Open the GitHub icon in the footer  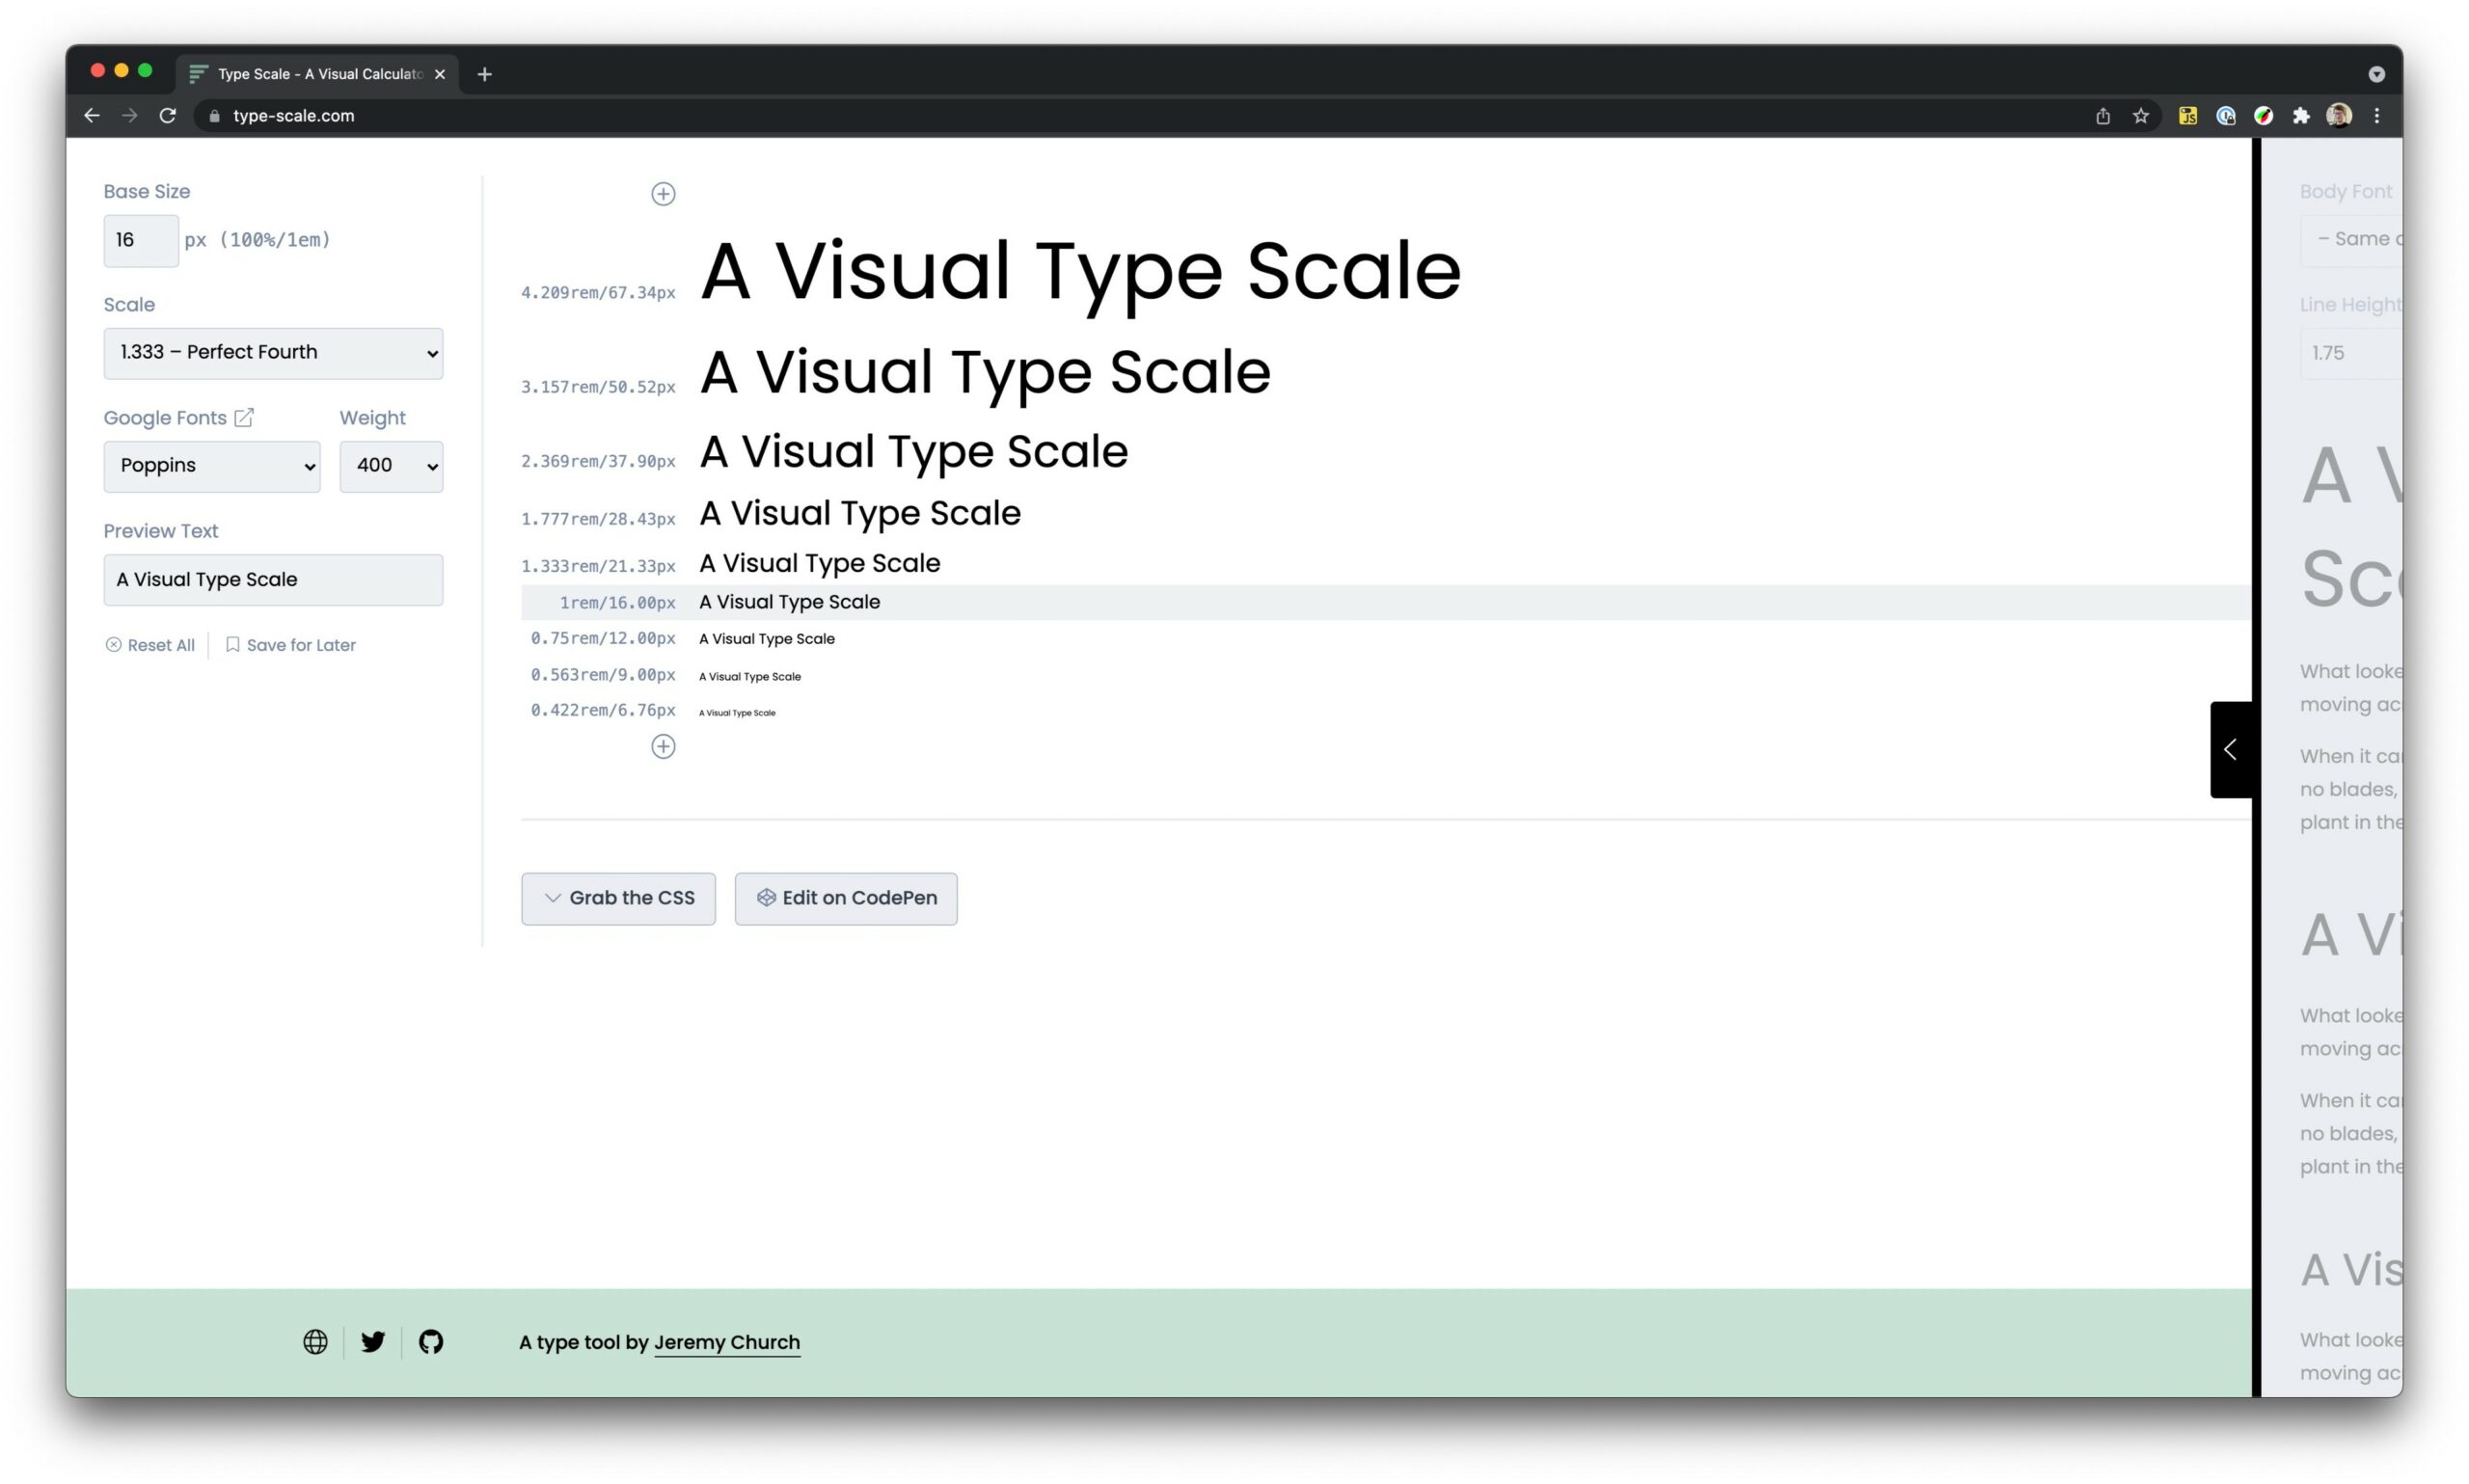pos(431,1342)
